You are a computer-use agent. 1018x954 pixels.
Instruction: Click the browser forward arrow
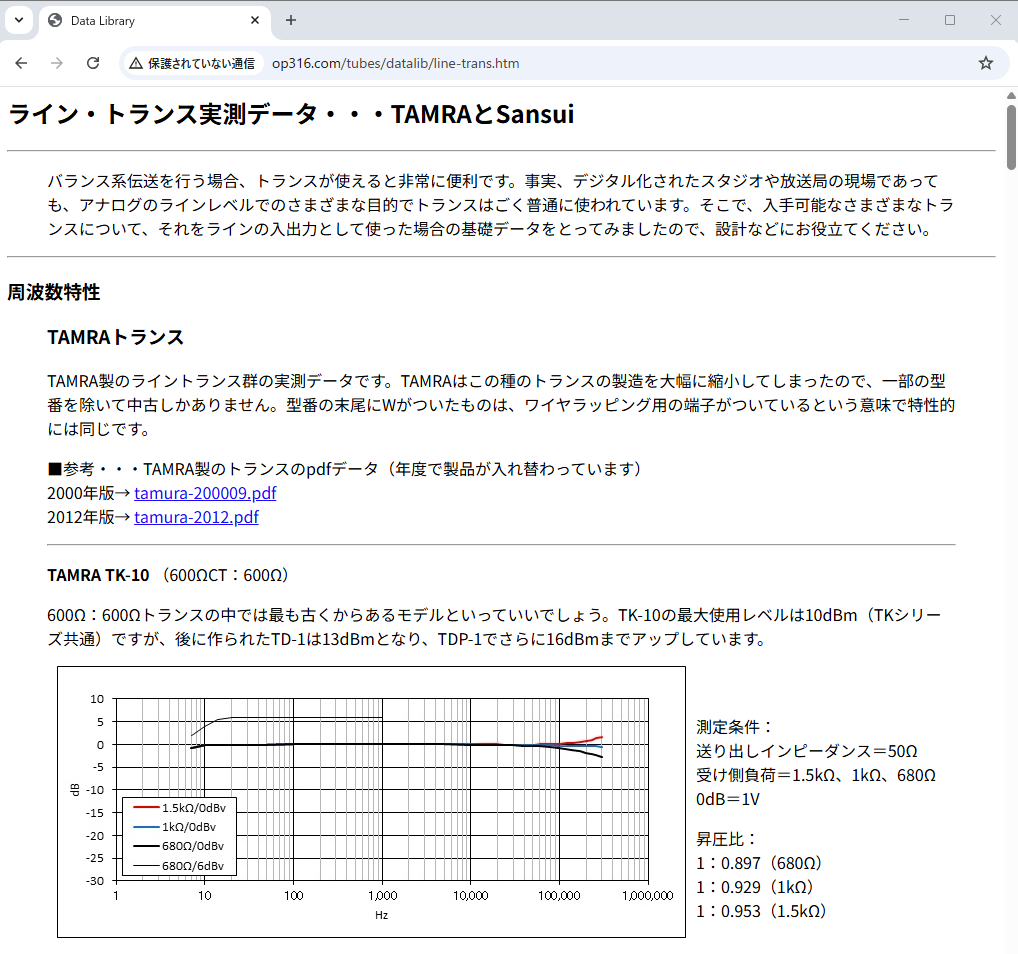[57, 63]
